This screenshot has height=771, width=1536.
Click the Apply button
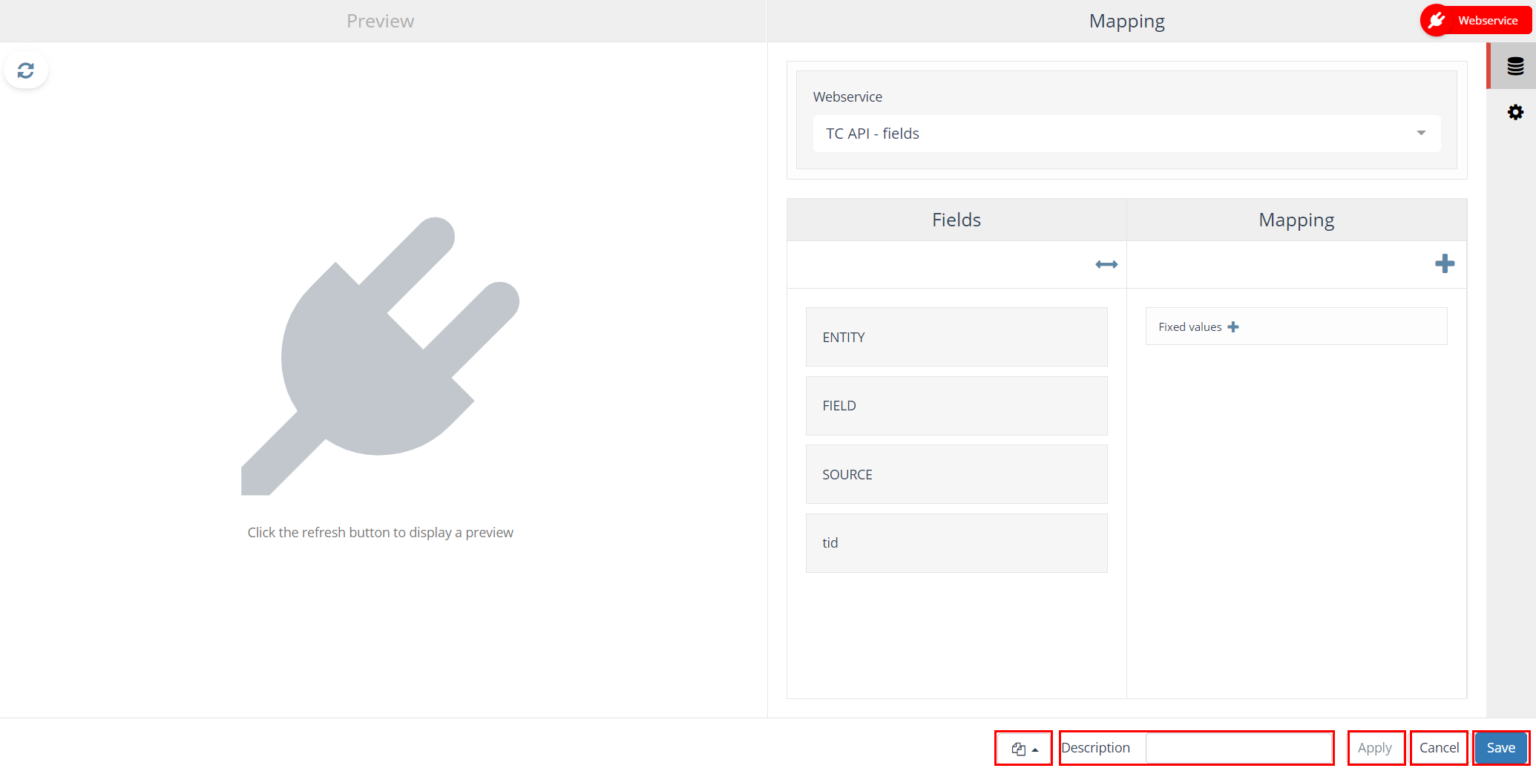[1375, 748]
